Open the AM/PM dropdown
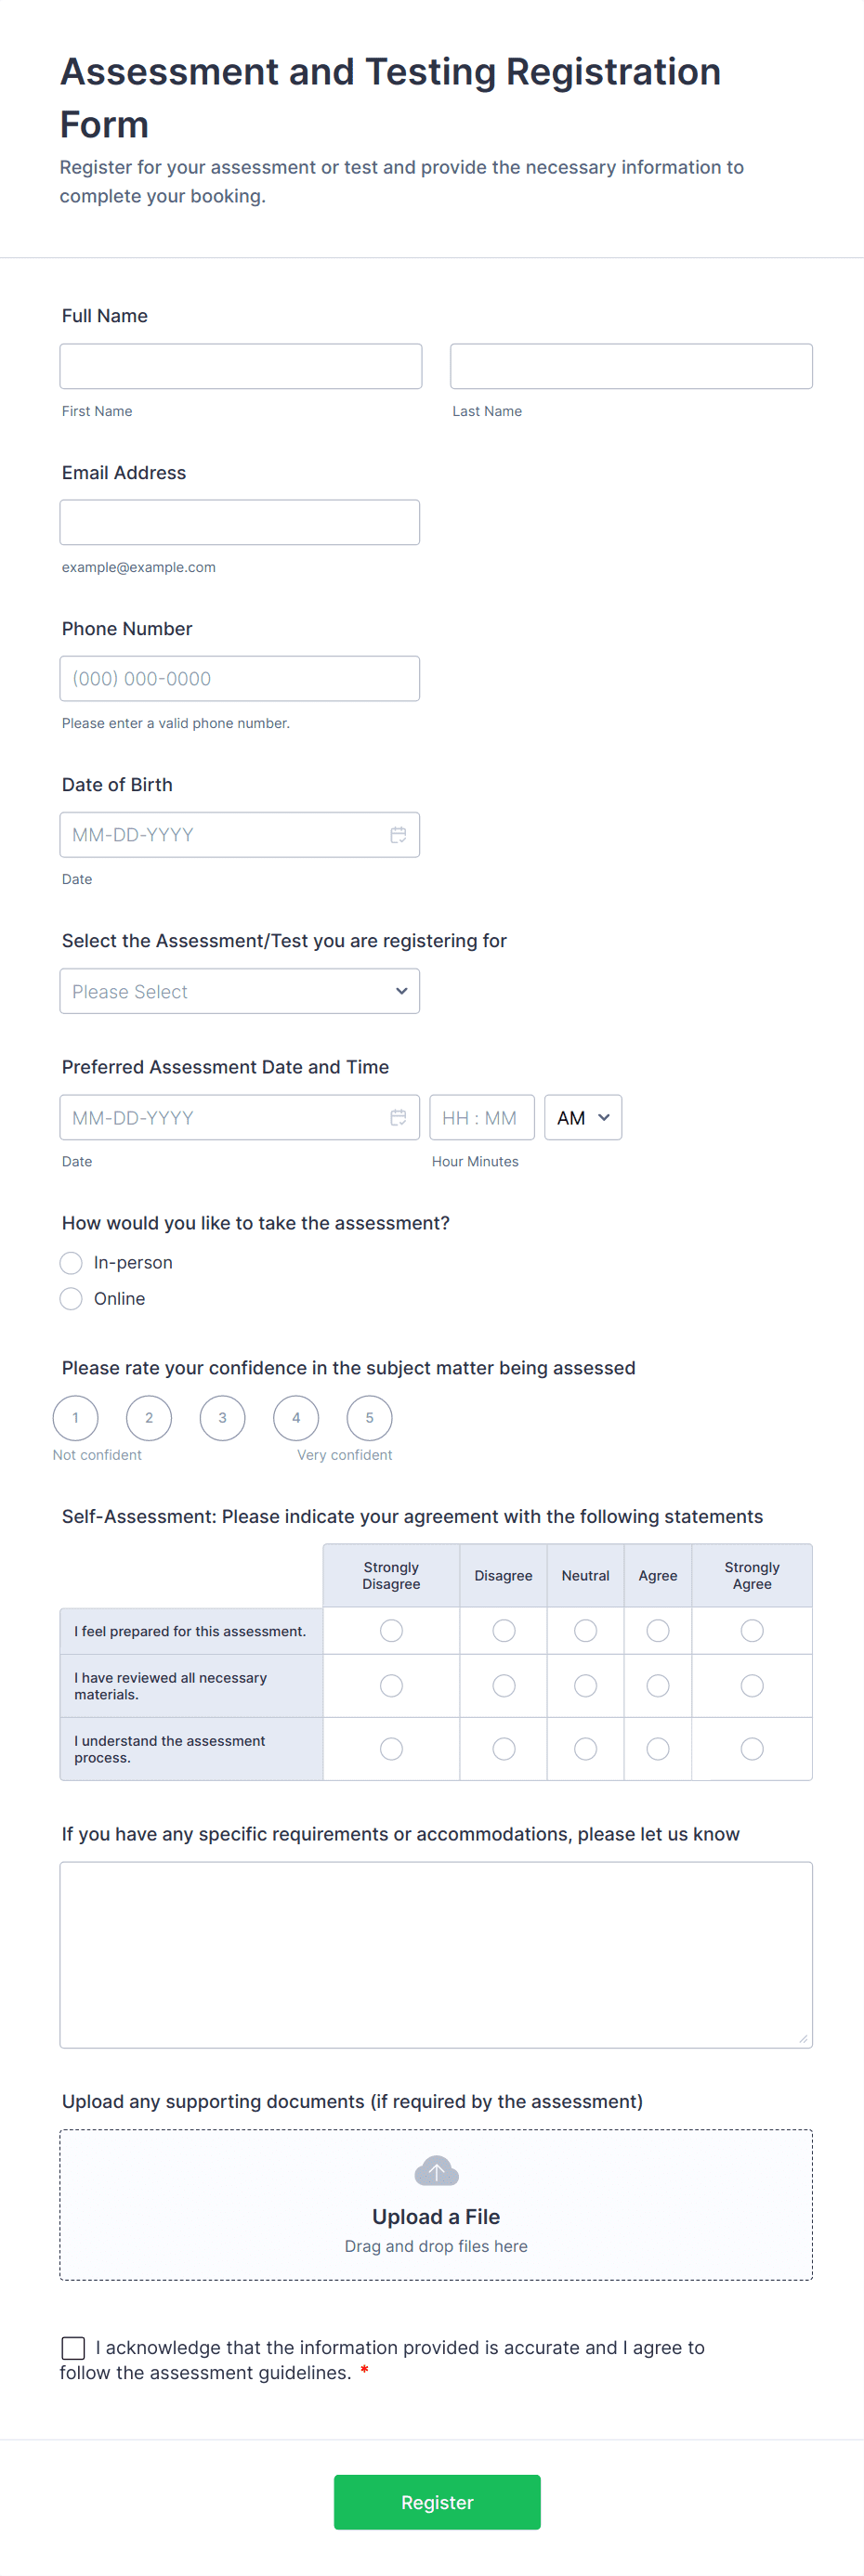864x2576 pixels. tap(583, 1118)
